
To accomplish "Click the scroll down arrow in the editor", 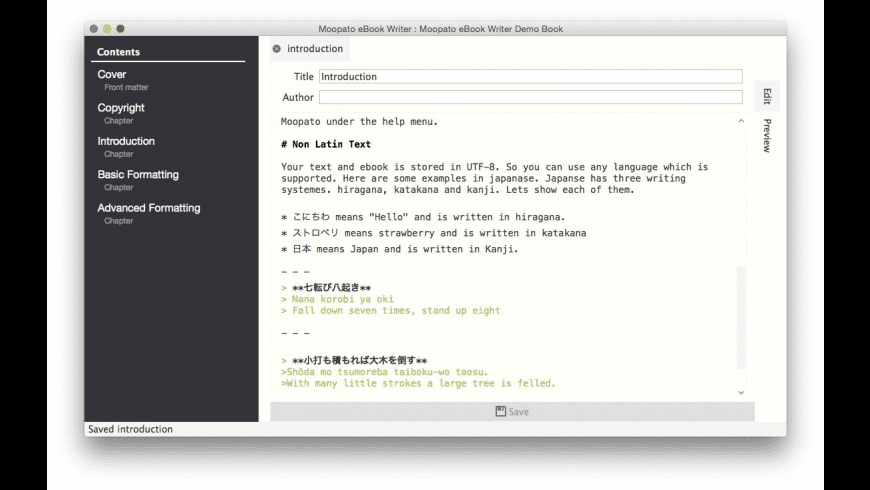I will 741,393.
